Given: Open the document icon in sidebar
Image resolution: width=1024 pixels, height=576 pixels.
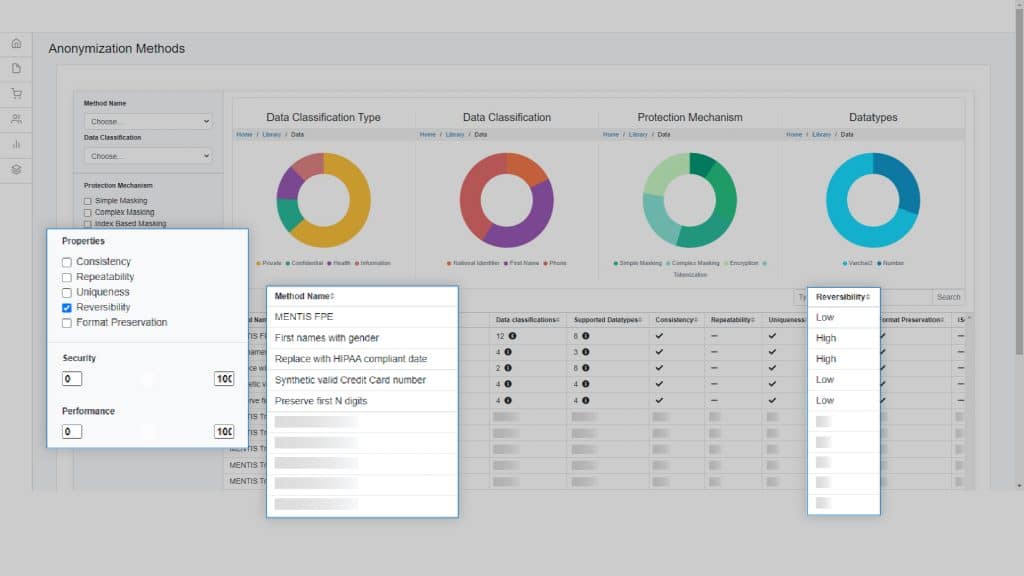Looking at the screenshot, I should (x=16, y=69).
